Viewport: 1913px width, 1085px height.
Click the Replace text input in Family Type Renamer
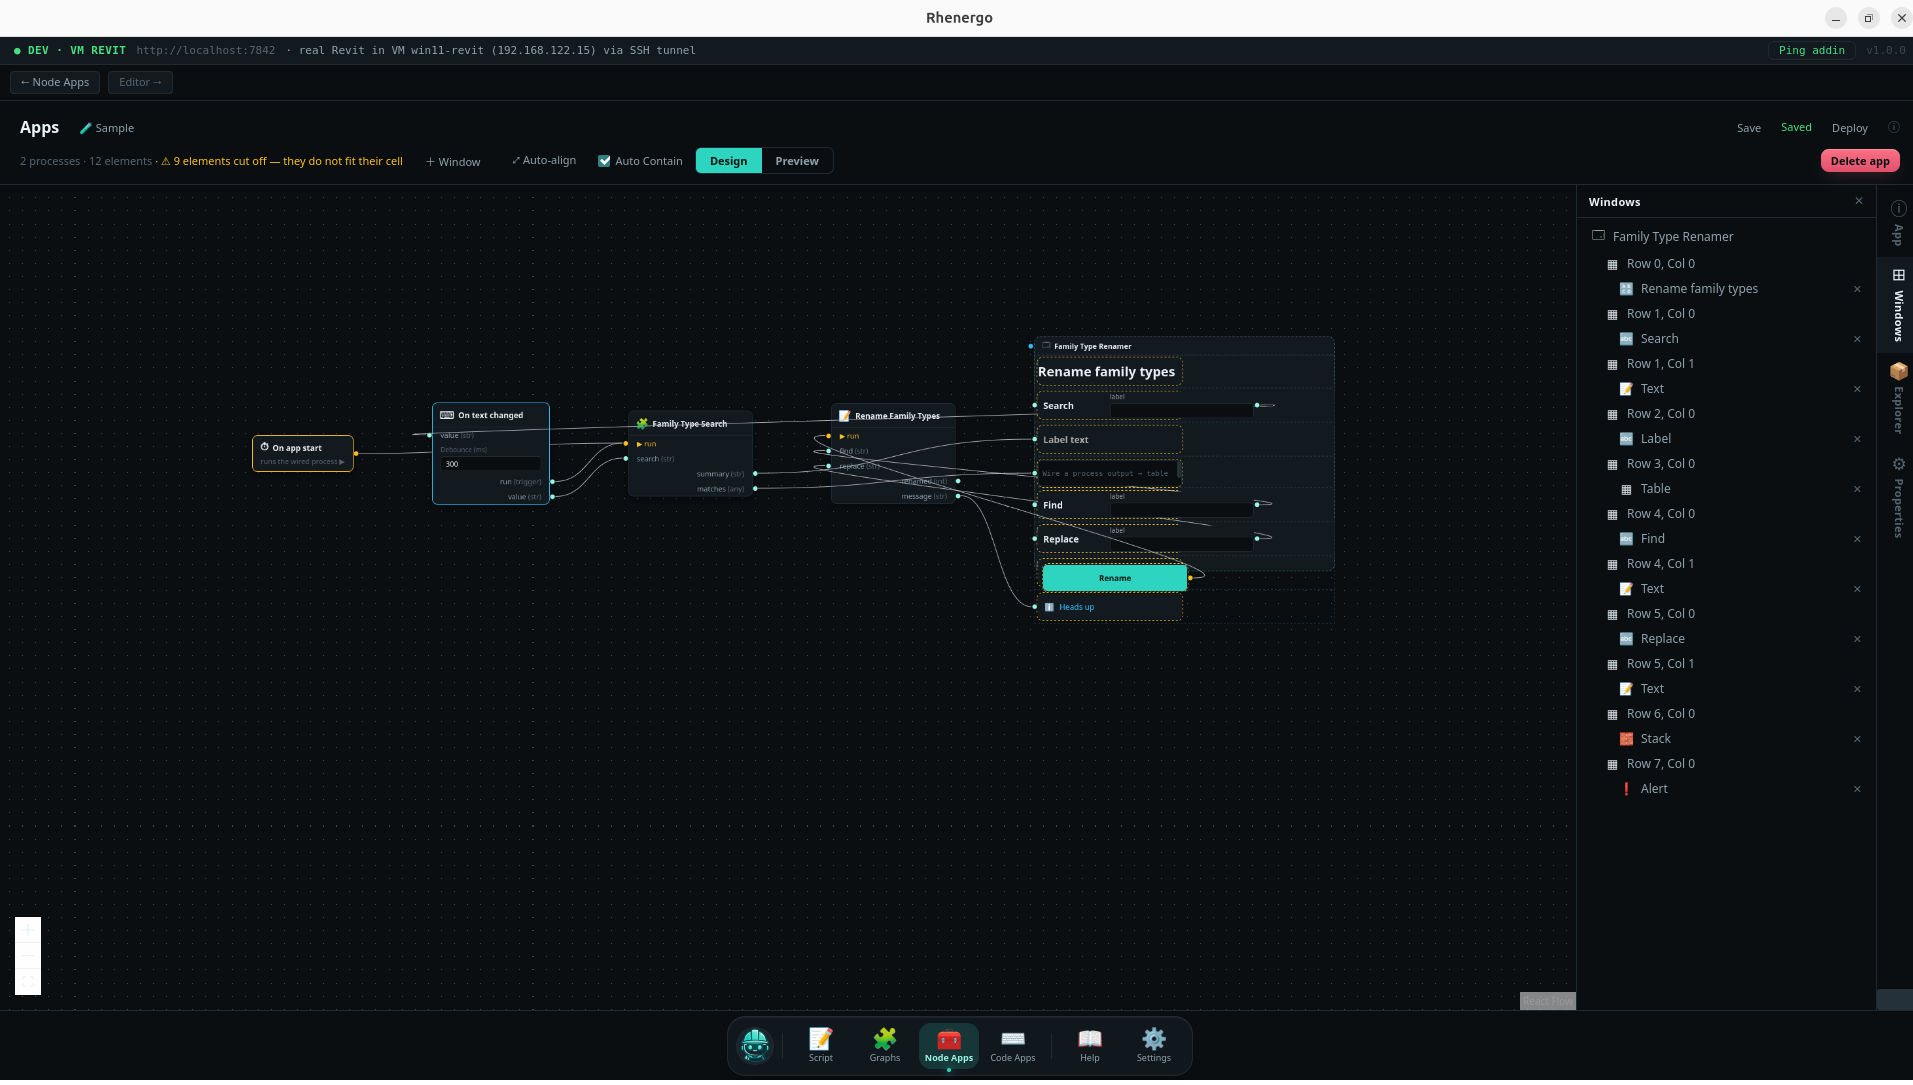point(1181,544)
